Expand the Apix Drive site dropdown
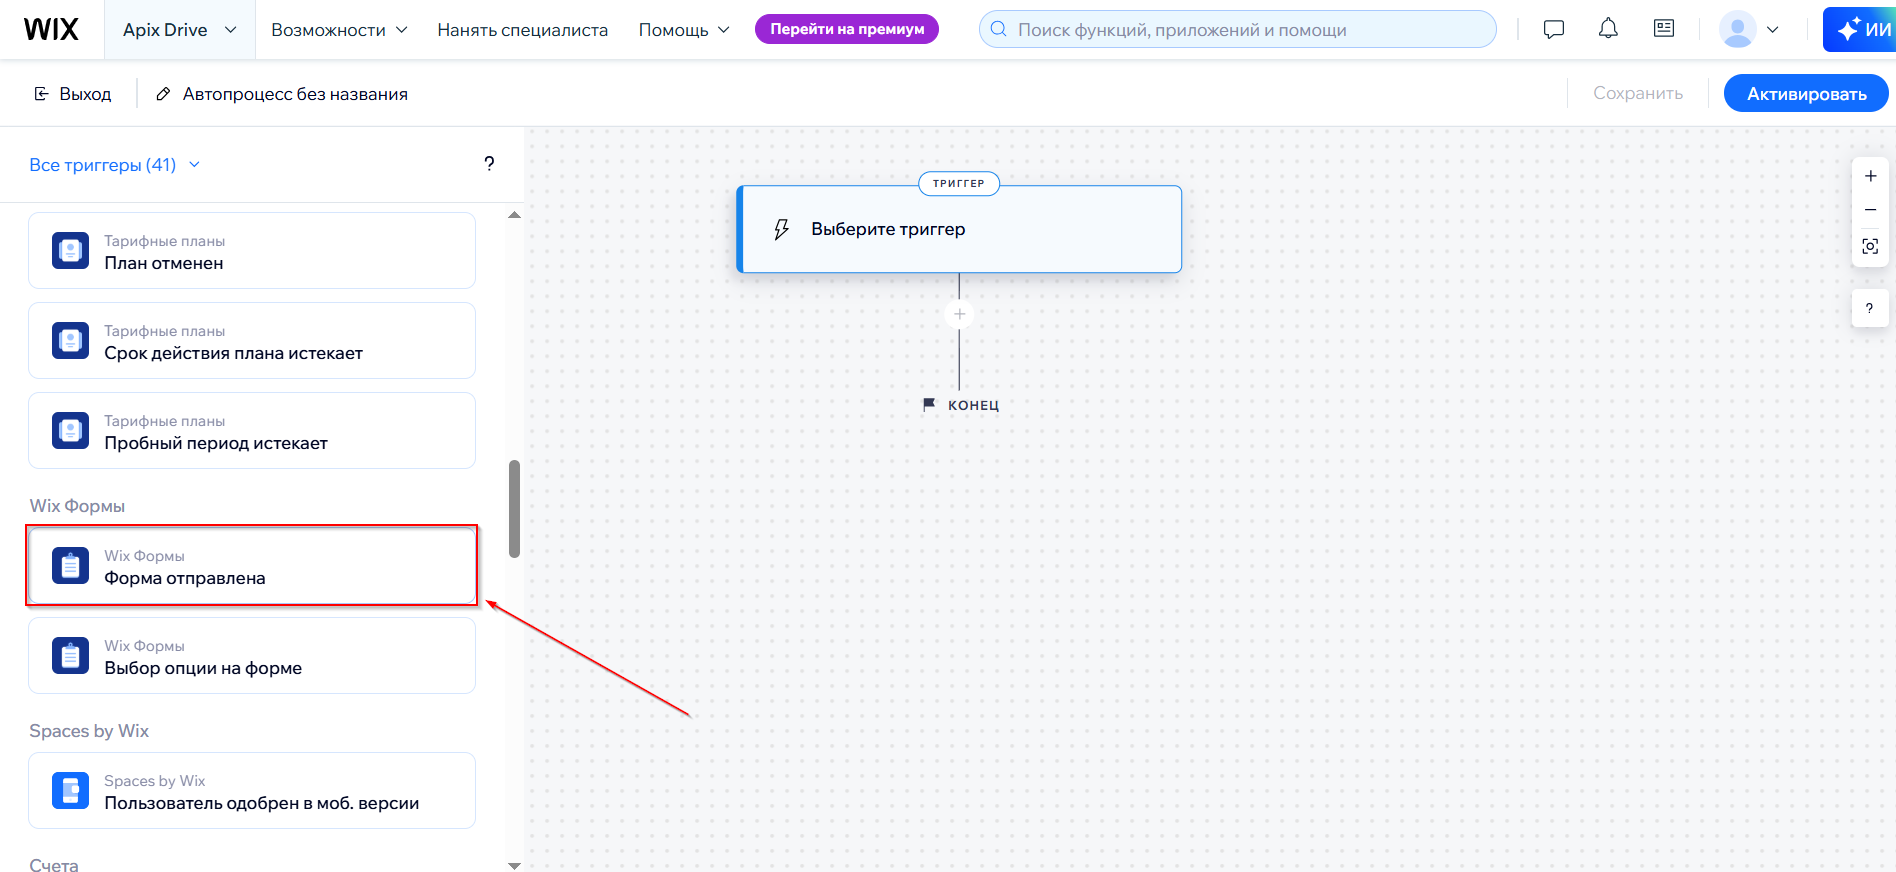 [x=180, y=29]
